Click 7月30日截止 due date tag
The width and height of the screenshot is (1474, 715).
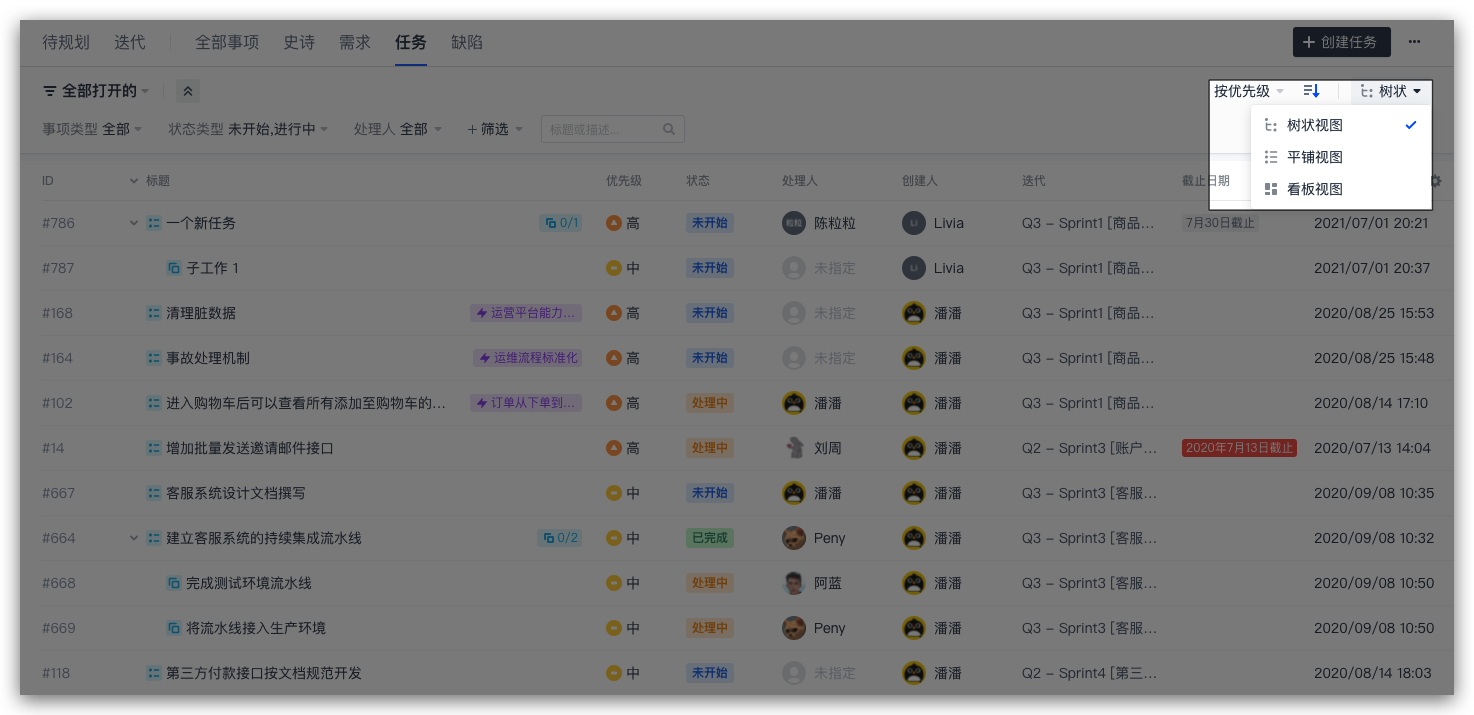coord(1220,223)
